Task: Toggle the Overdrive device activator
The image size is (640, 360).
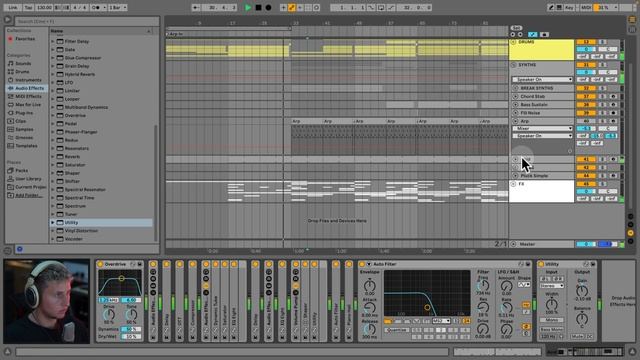Action: click(x=100, y=264)
